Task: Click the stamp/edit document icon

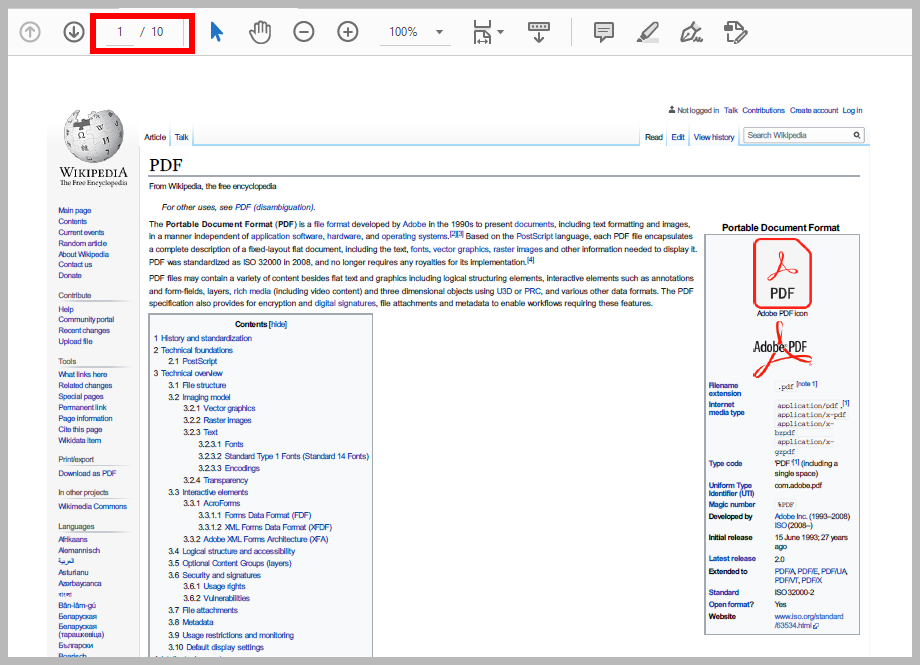Action: coord(735,32)
